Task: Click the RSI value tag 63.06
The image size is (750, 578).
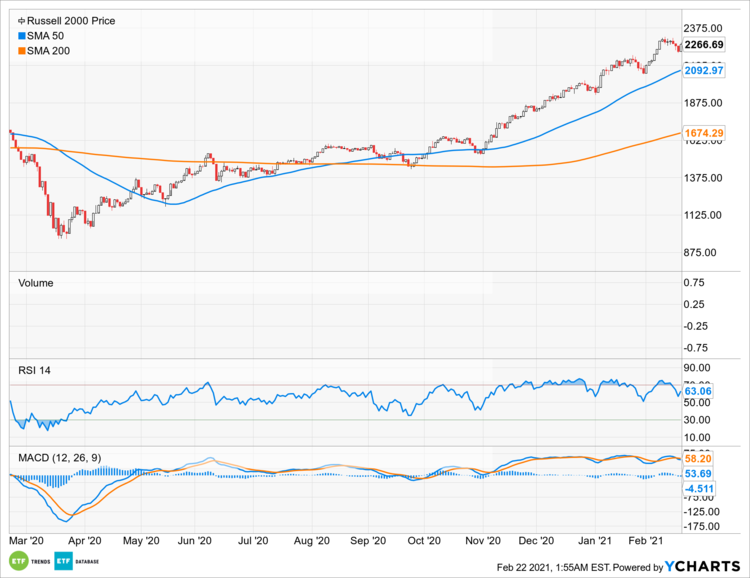Action: tap(697, 390)
